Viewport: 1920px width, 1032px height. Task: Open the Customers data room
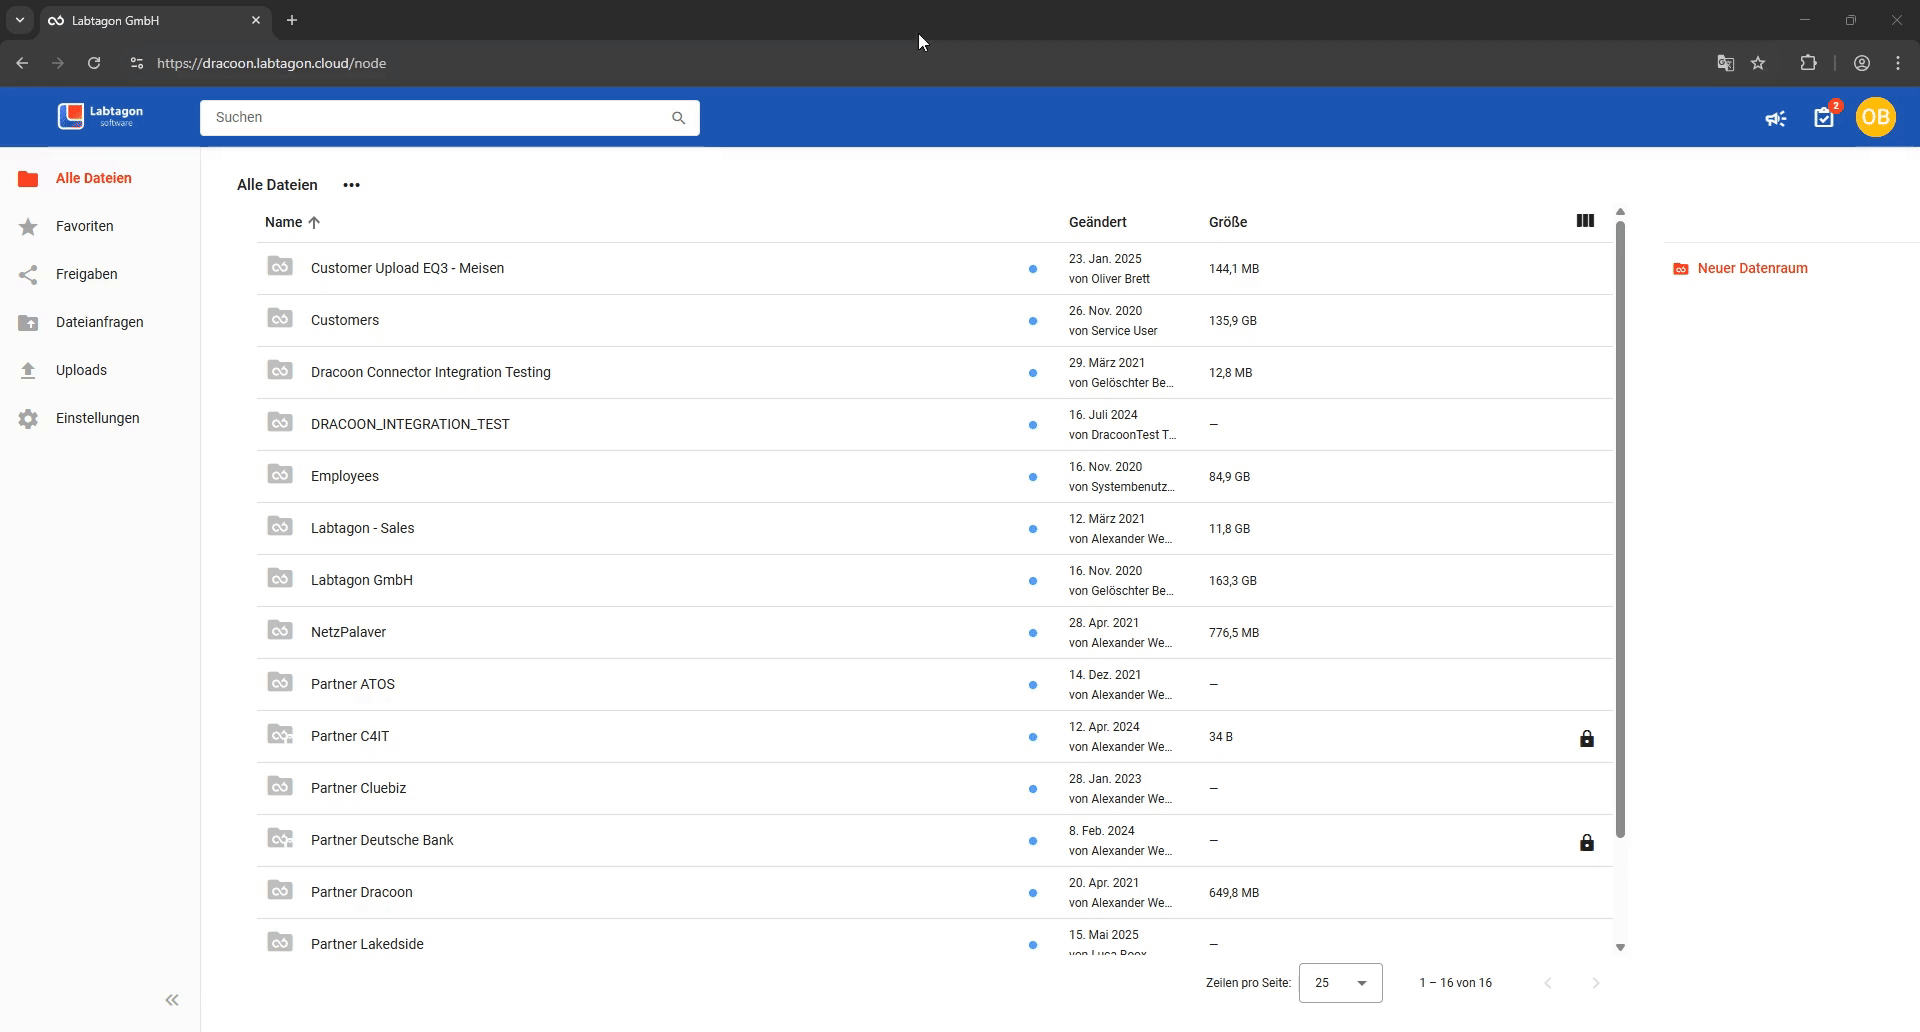point(345,320)
